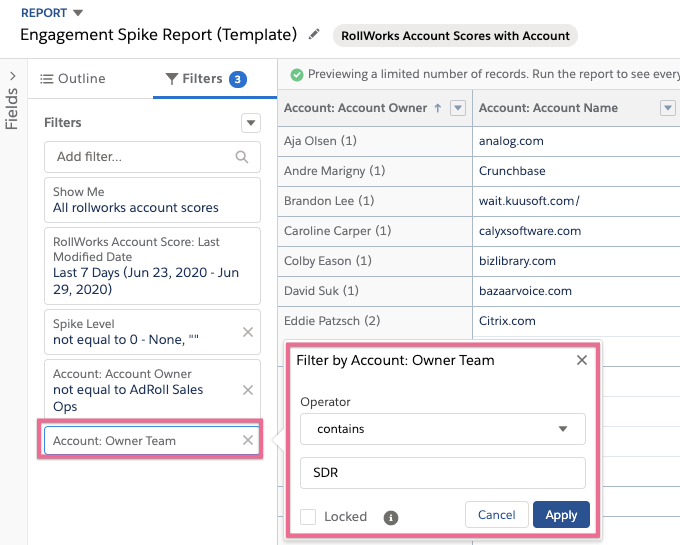680x545 pixels.
Task: Toggle ascending sort arrow on Account Owner
Action: [x=438, y=108]
